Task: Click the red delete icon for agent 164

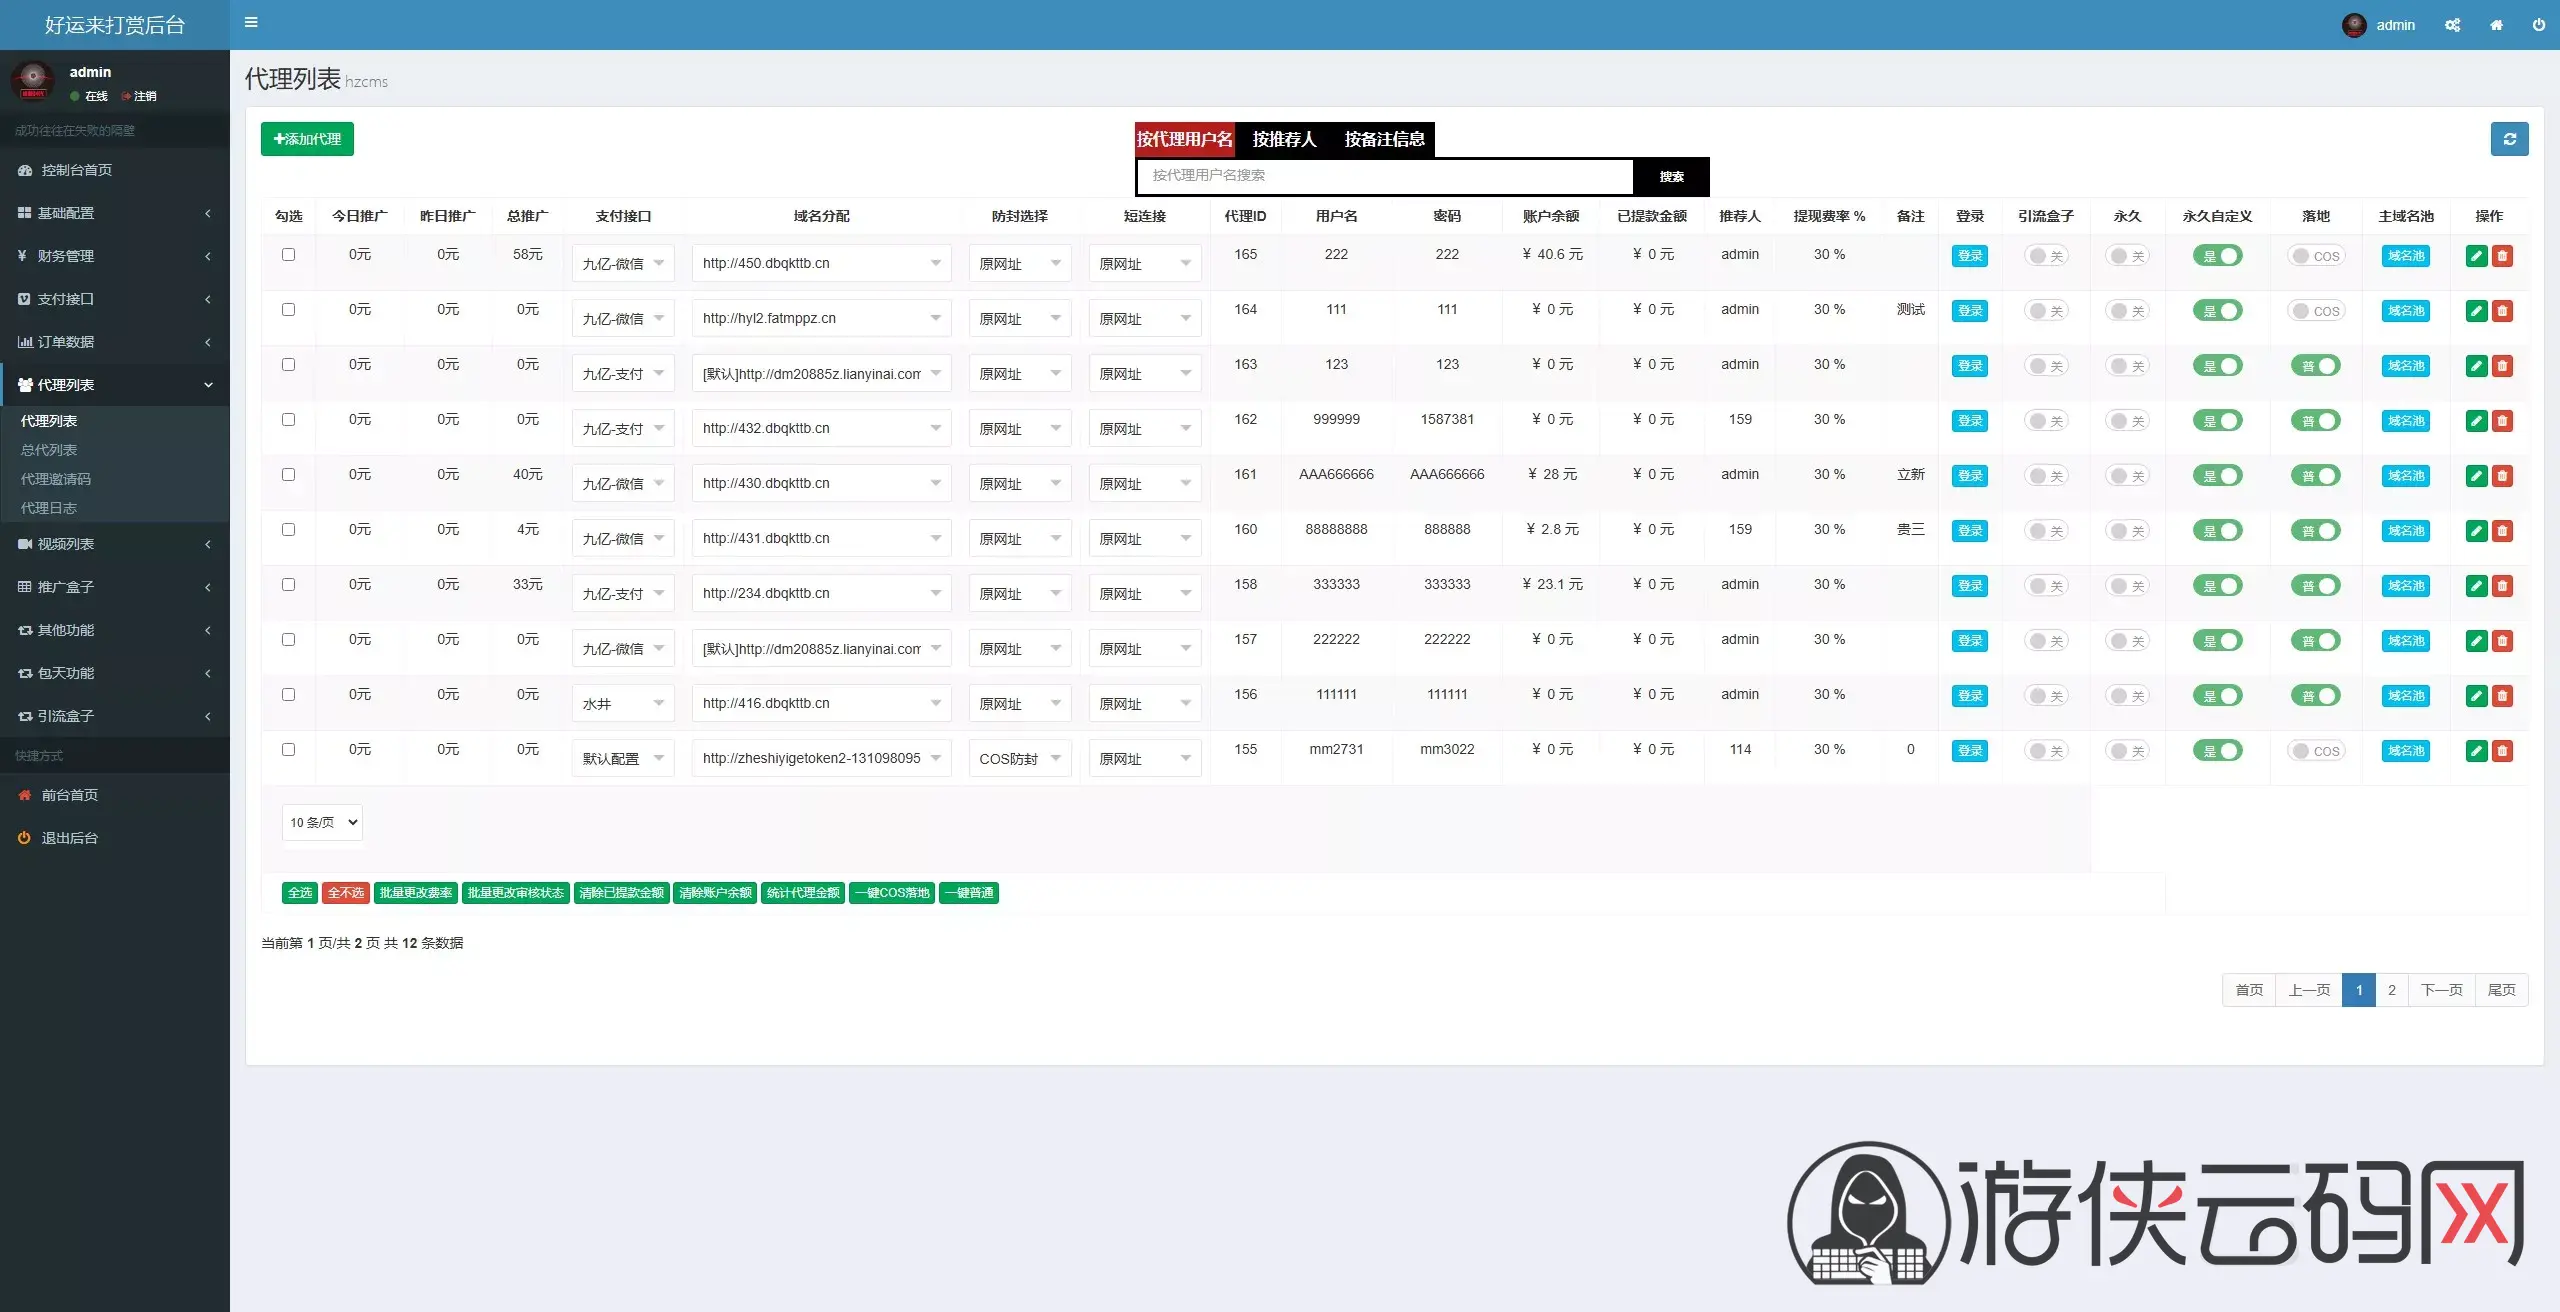Action: [2502, 311]
